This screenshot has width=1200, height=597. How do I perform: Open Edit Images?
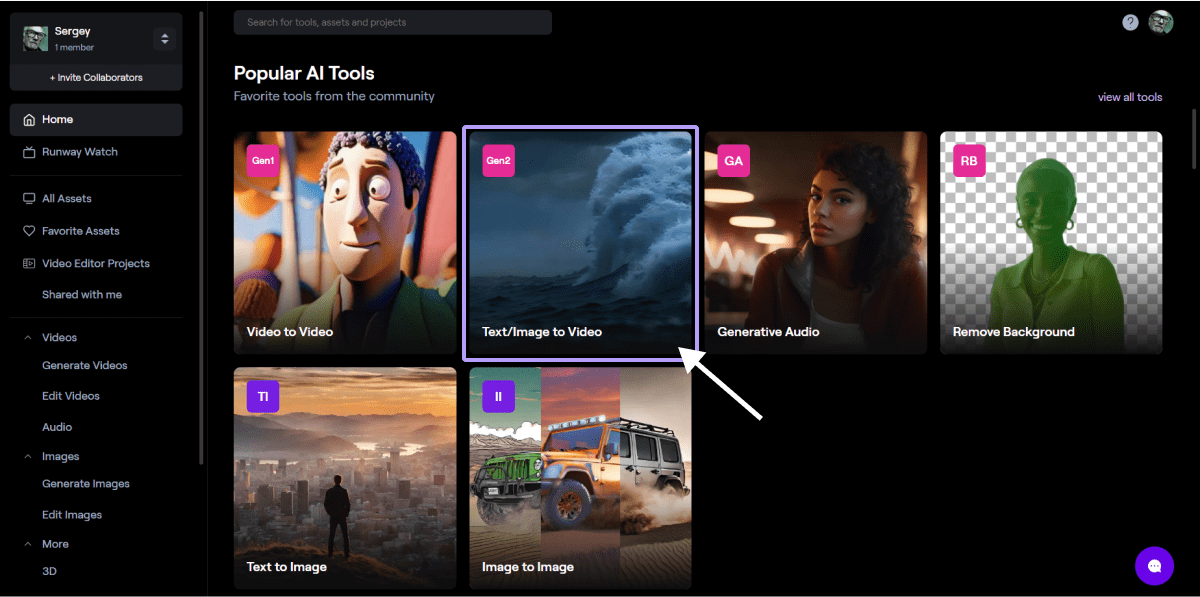(x=72, y=515)
